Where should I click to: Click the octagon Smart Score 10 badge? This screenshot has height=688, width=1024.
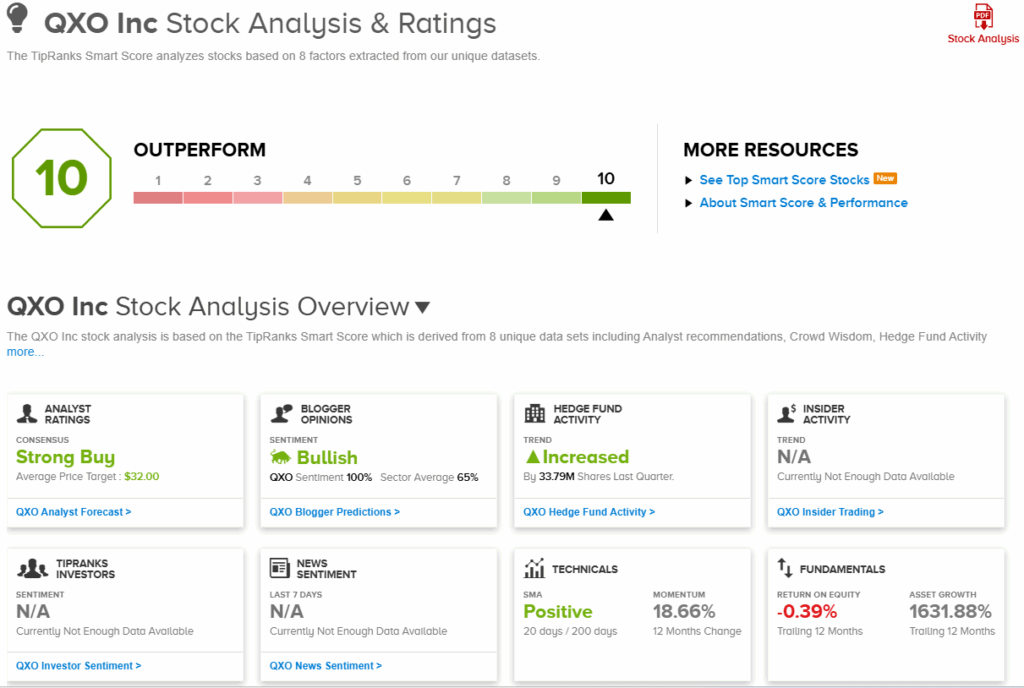coord(62,178)
